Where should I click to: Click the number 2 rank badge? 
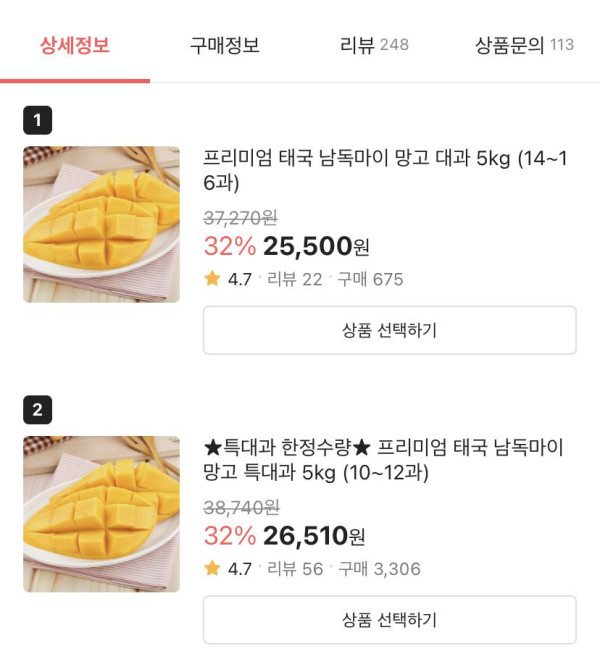tap(37, 410)
